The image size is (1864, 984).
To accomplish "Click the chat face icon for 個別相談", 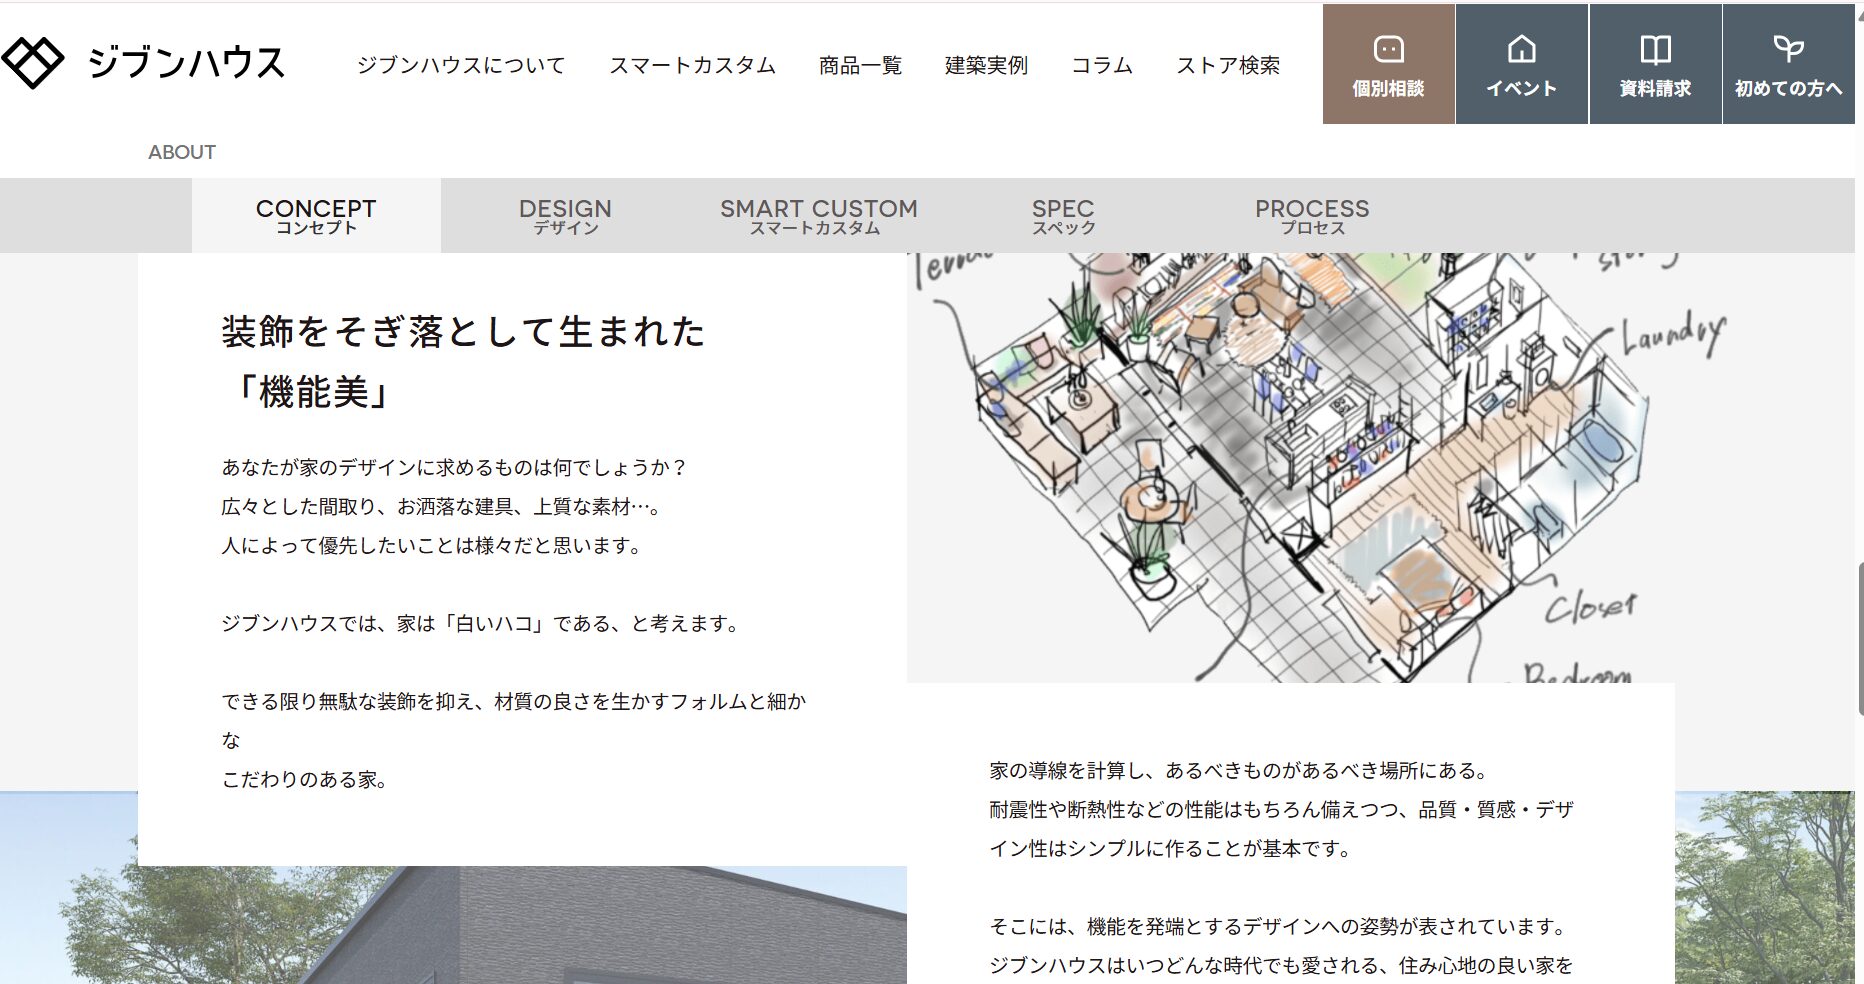I will (1388, 49).
